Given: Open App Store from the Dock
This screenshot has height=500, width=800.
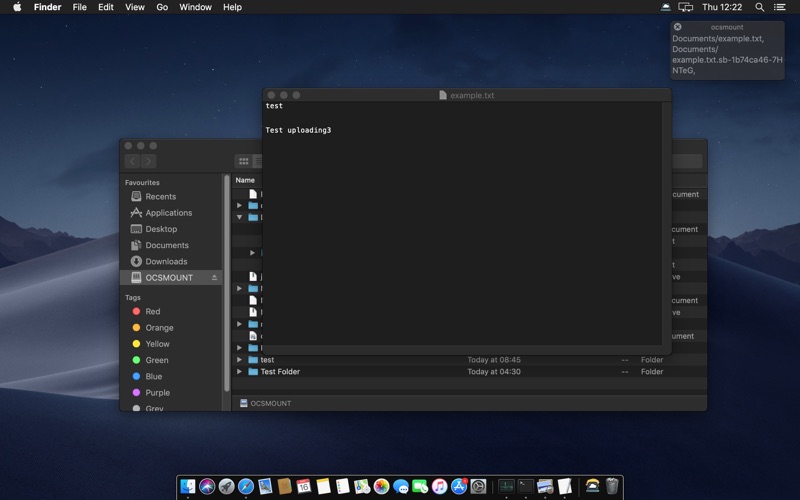Looking at the screenshot, I should click(x=459, y=486).
